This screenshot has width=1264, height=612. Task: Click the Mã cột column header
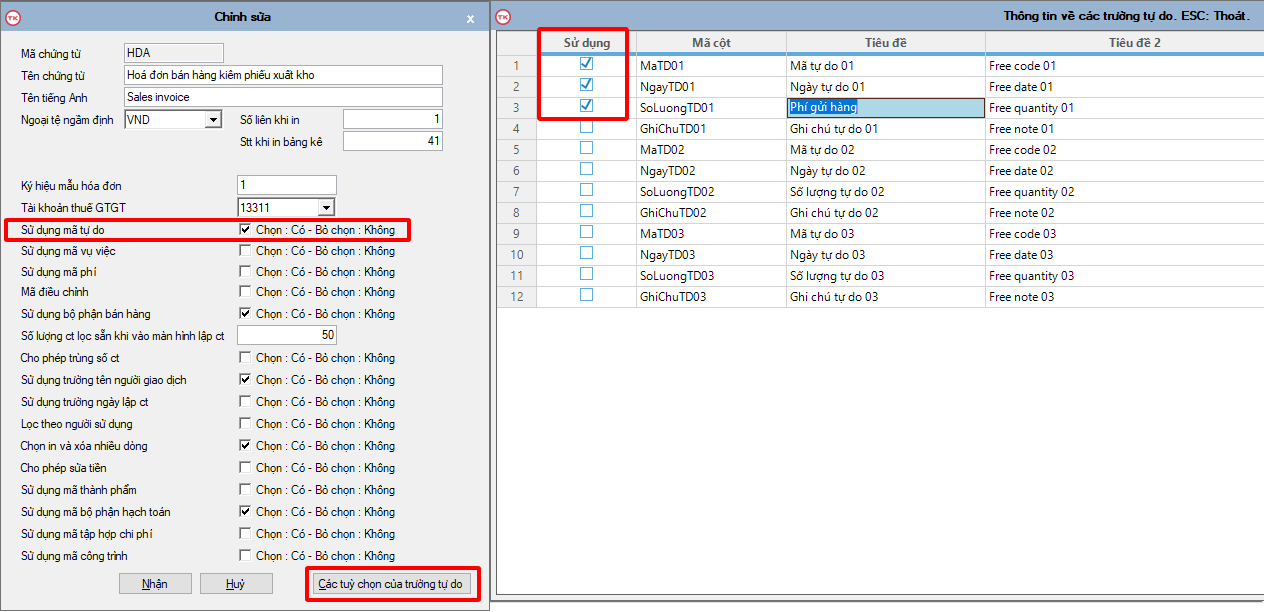coord(711,43)
